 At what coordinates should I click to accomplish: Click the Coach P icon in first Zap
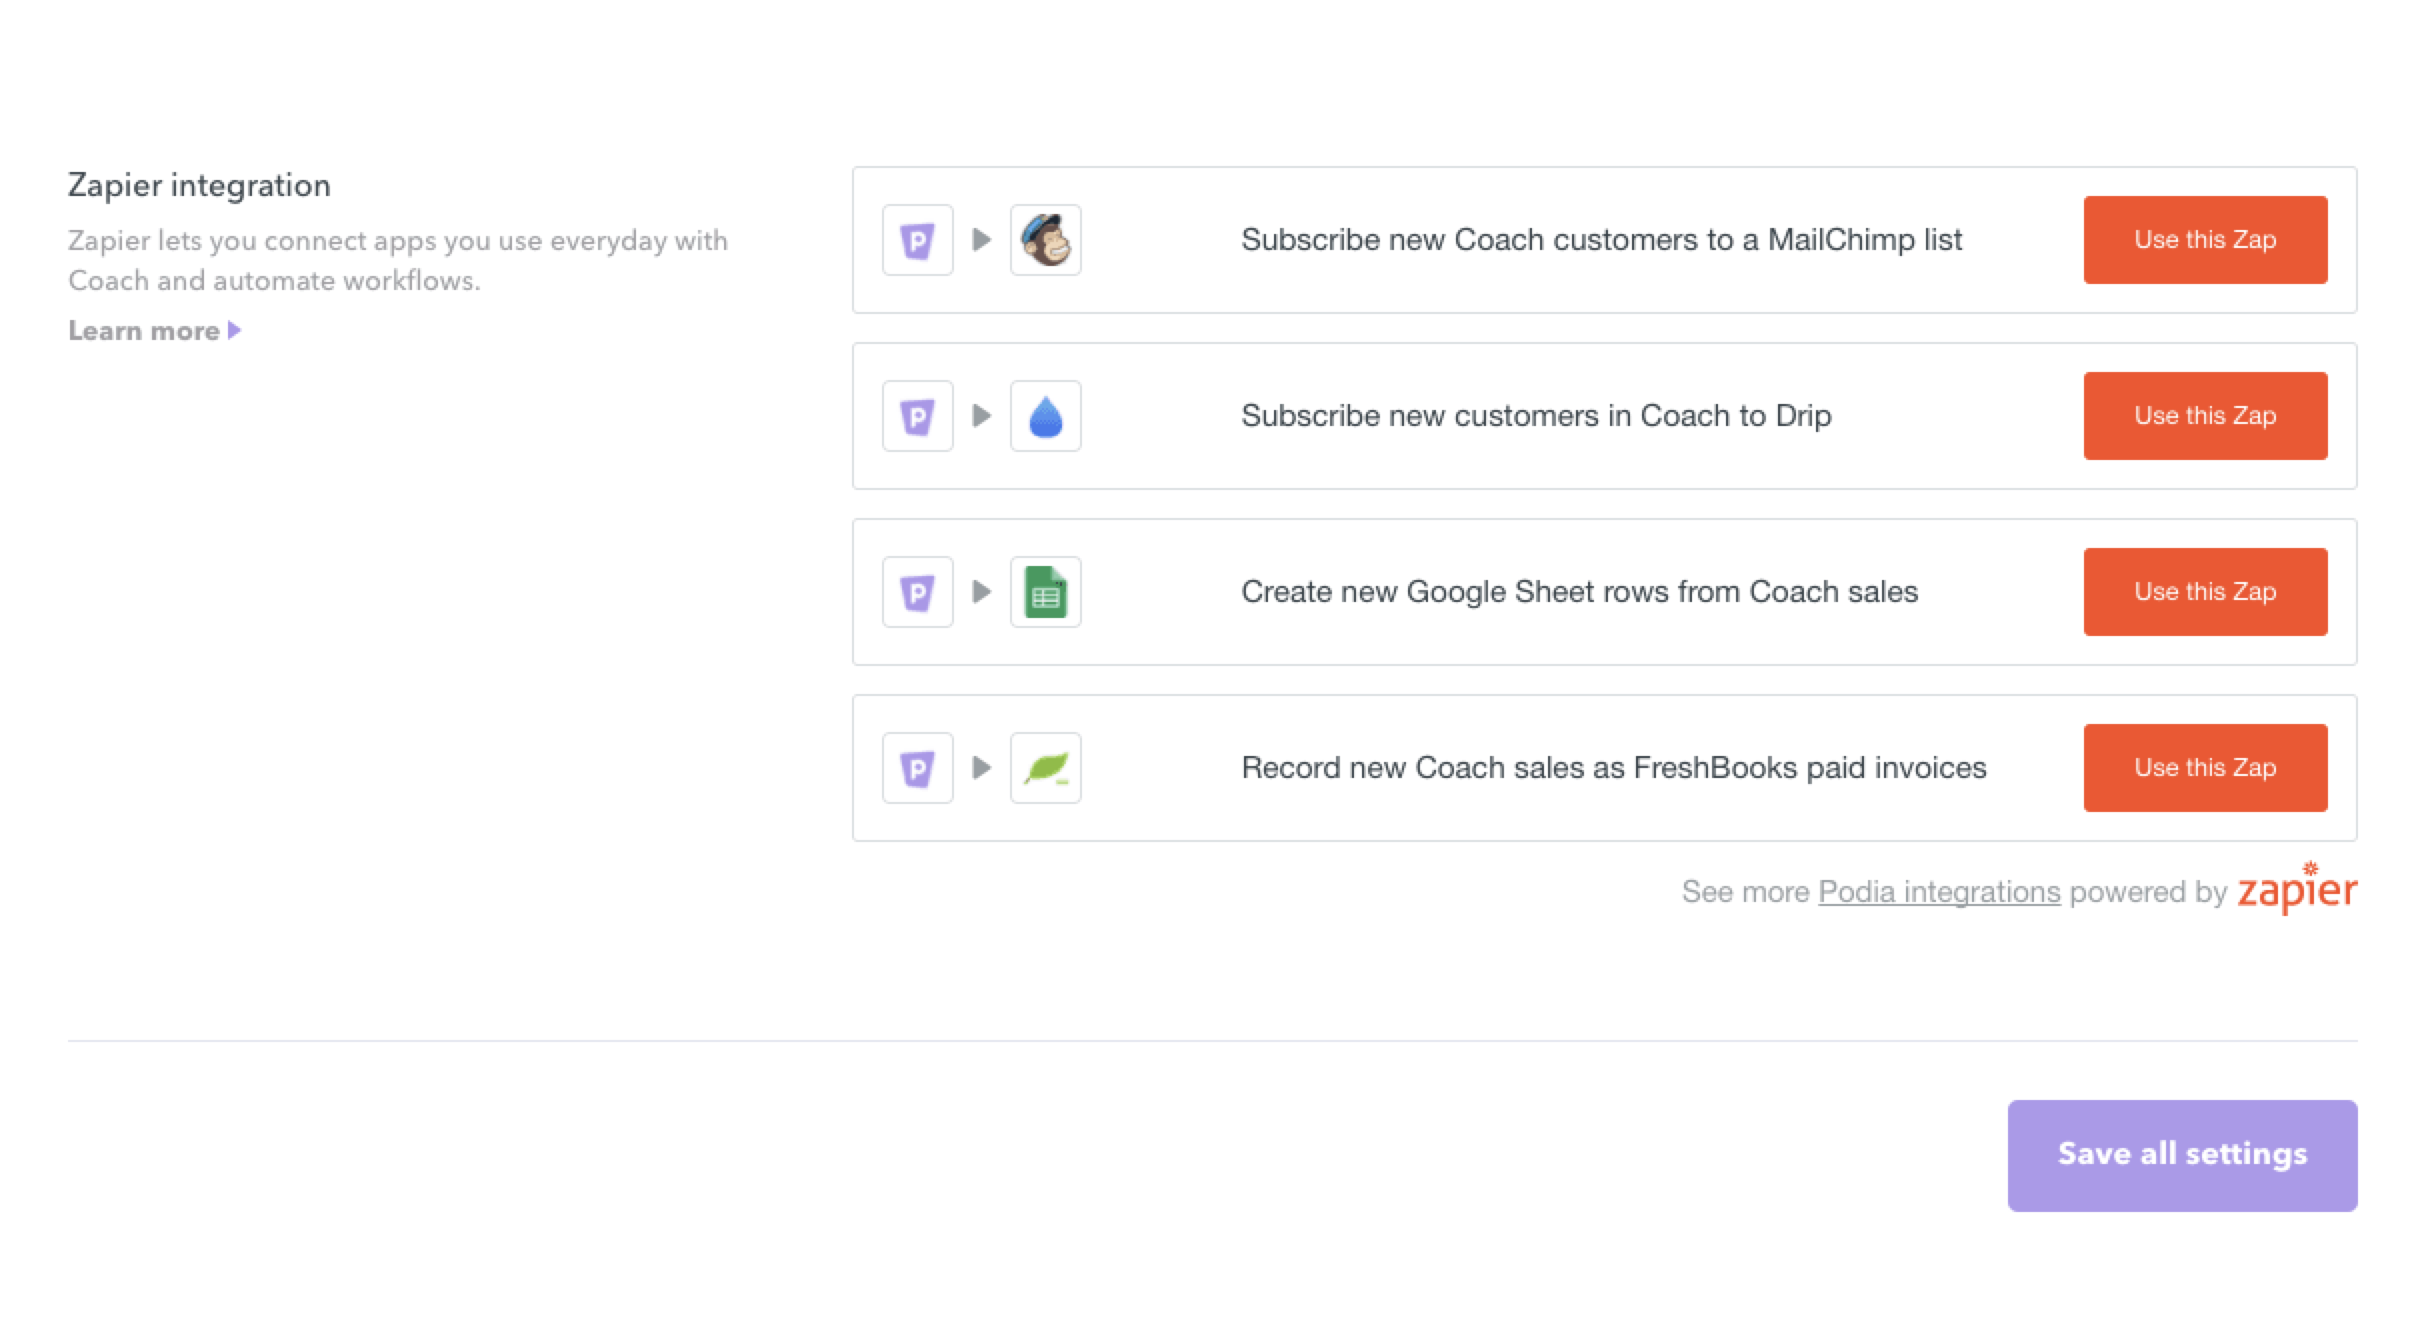[916, 241]
